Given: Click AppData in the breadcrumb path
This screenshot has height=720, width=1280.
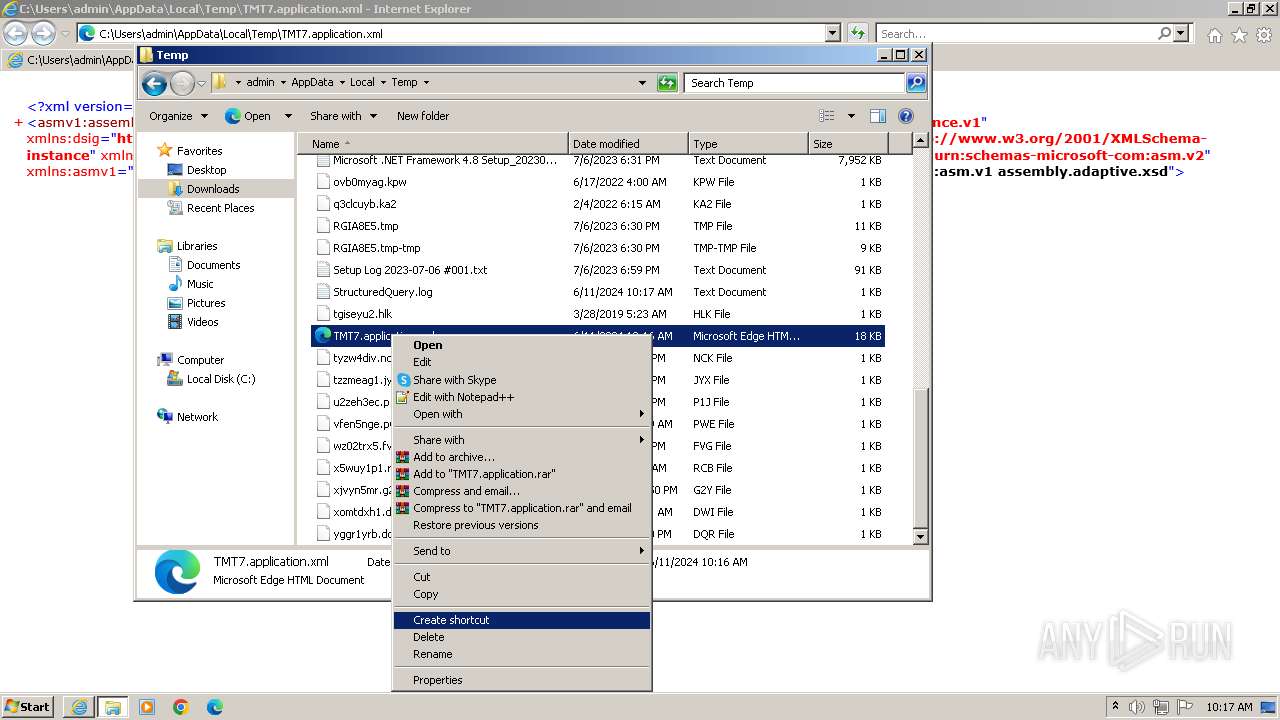Looking at the screenshot, I should (313, 83).
